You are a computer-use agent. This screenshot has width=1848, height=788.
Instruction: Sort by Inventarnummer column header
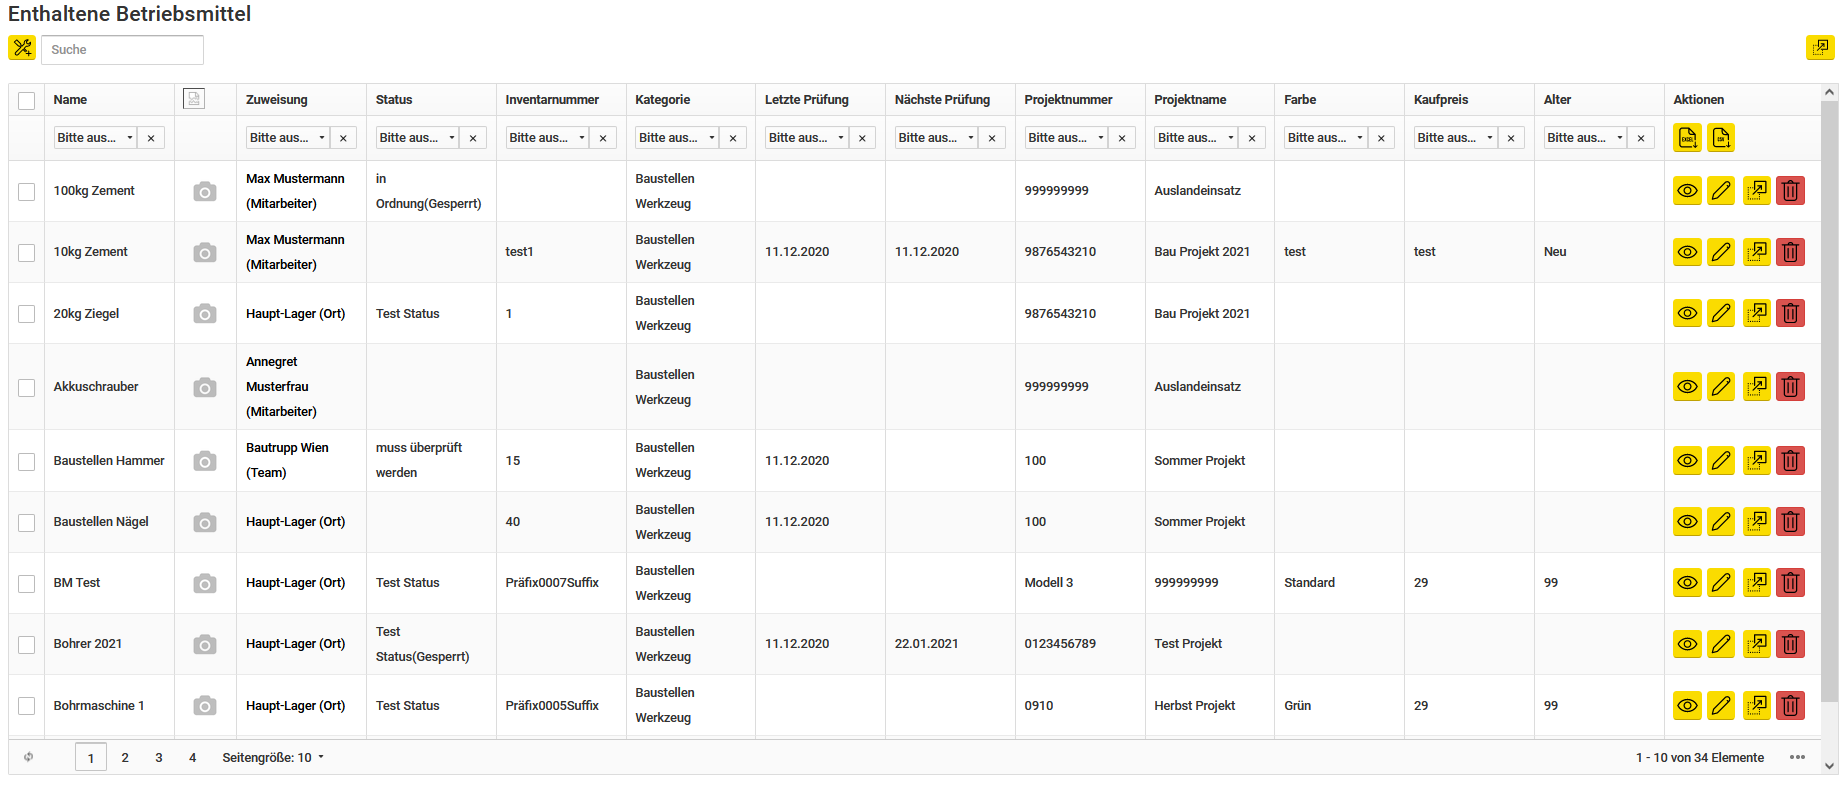pos(552,99)
